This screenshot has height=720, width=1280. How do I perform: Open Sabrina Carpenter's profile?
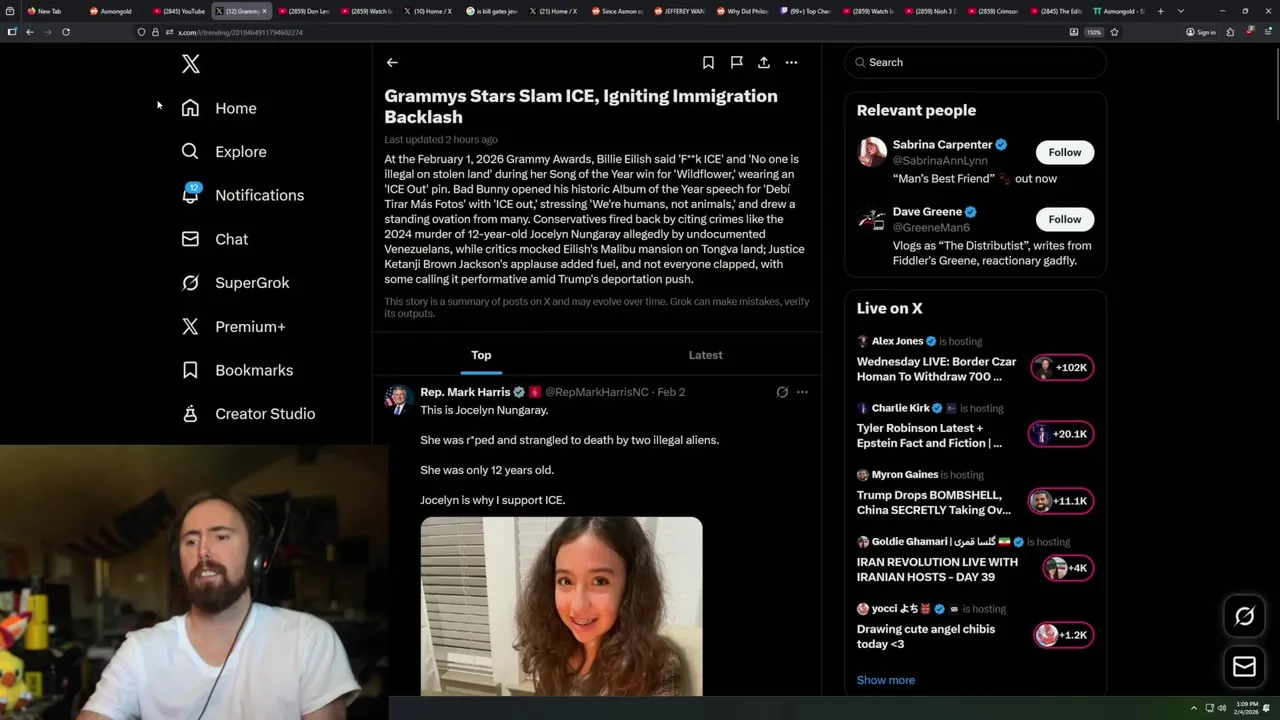coord(942,145)
